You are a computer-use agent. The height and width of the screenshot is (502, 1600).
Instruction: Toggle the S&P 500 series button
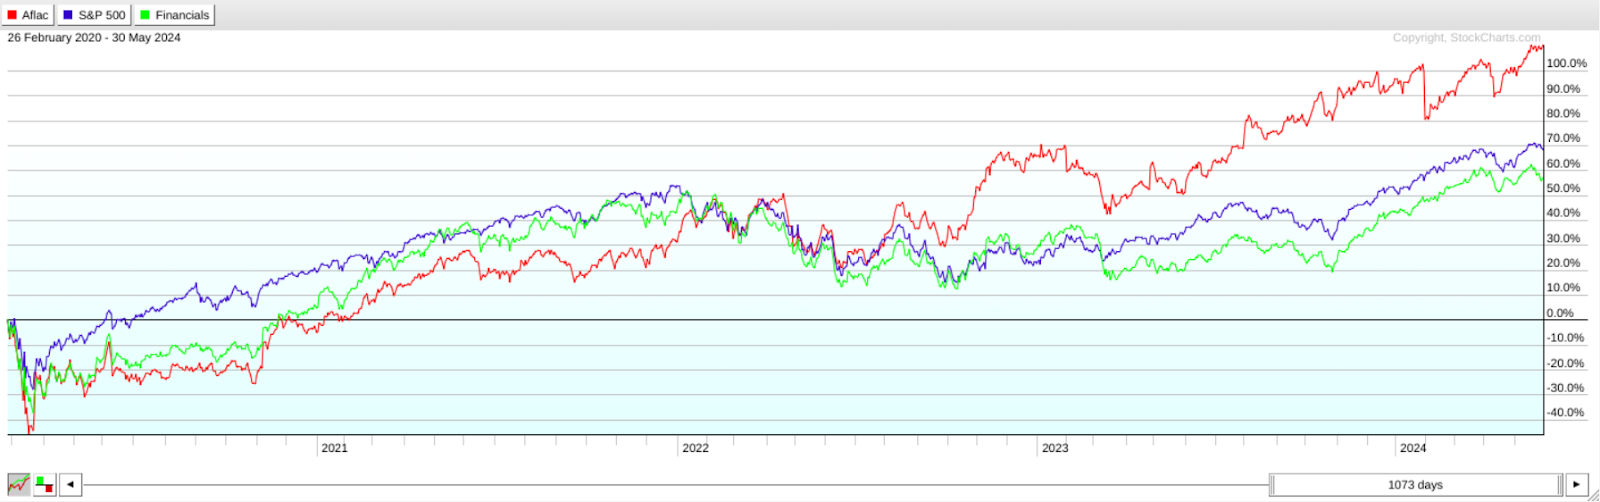coord(94,15)
